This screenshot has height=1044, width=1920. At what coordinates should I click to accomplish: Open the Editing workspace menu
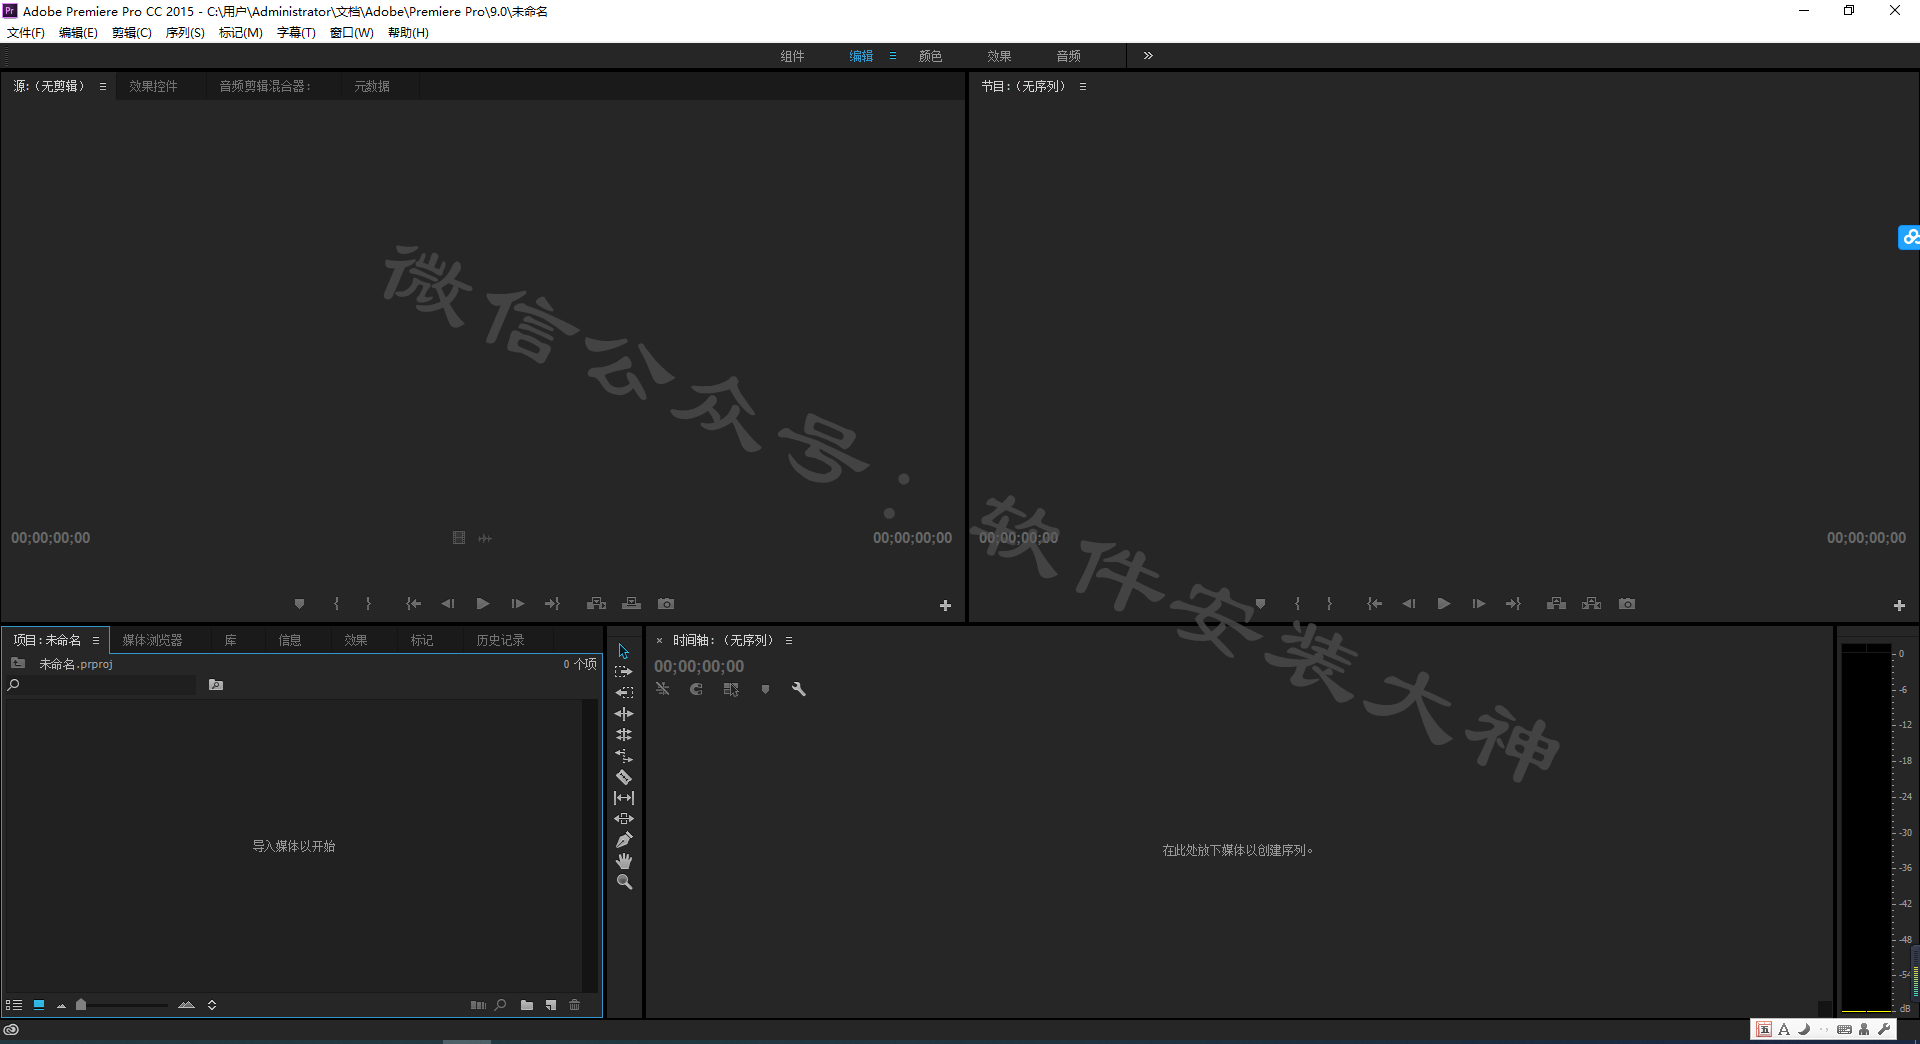click(893, 56)
